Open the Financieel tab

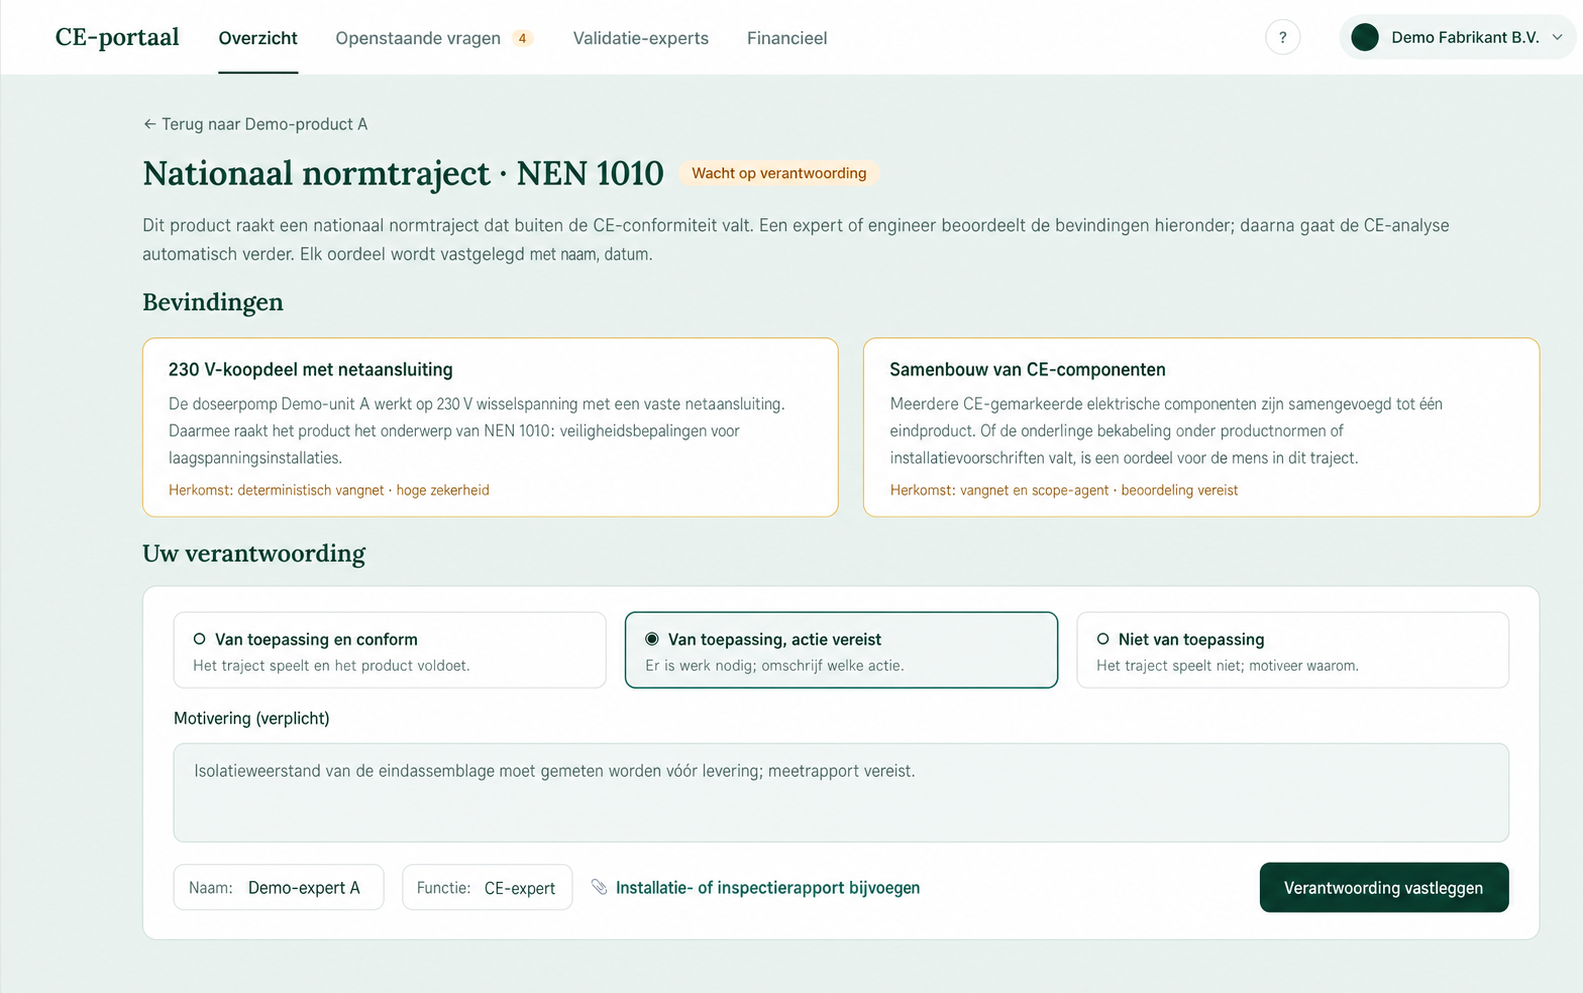[787, 38]
